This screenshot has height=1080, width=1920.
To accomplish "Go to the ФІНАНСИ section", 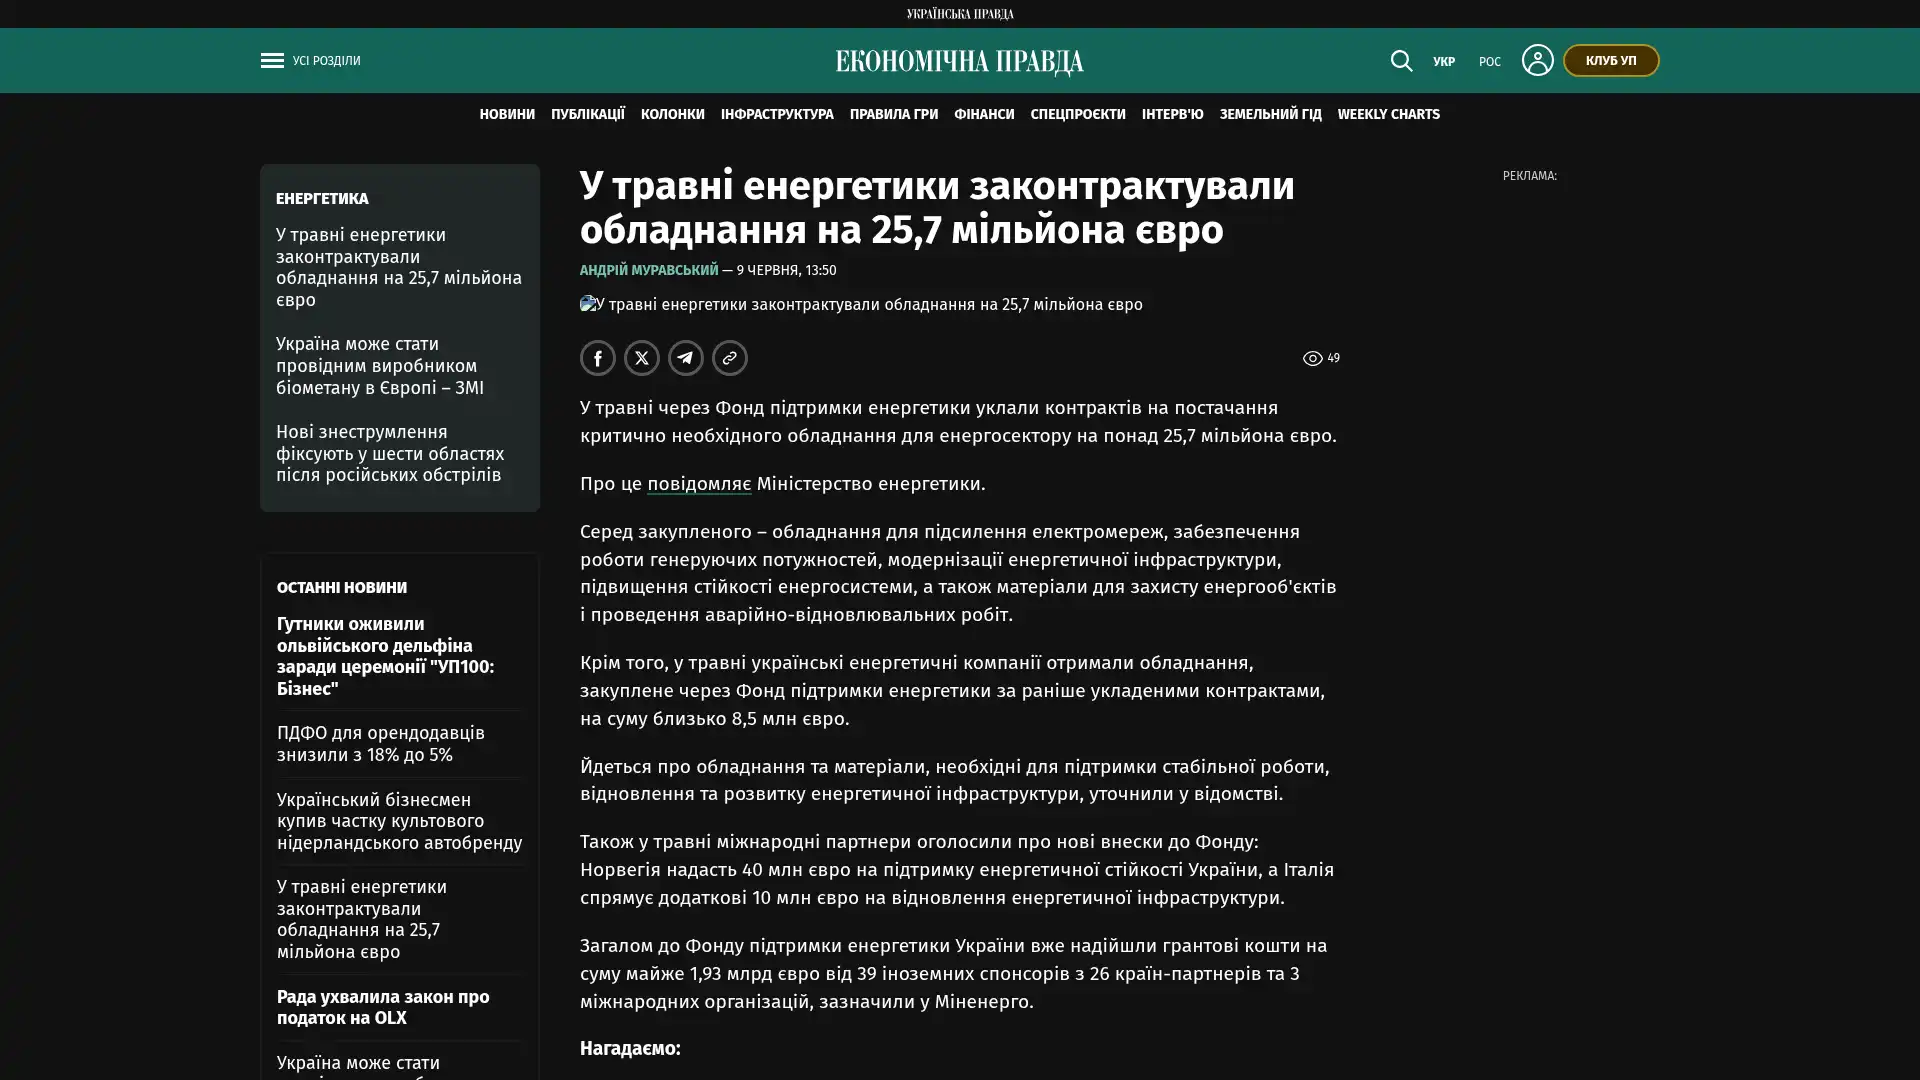I will [983, 115].
